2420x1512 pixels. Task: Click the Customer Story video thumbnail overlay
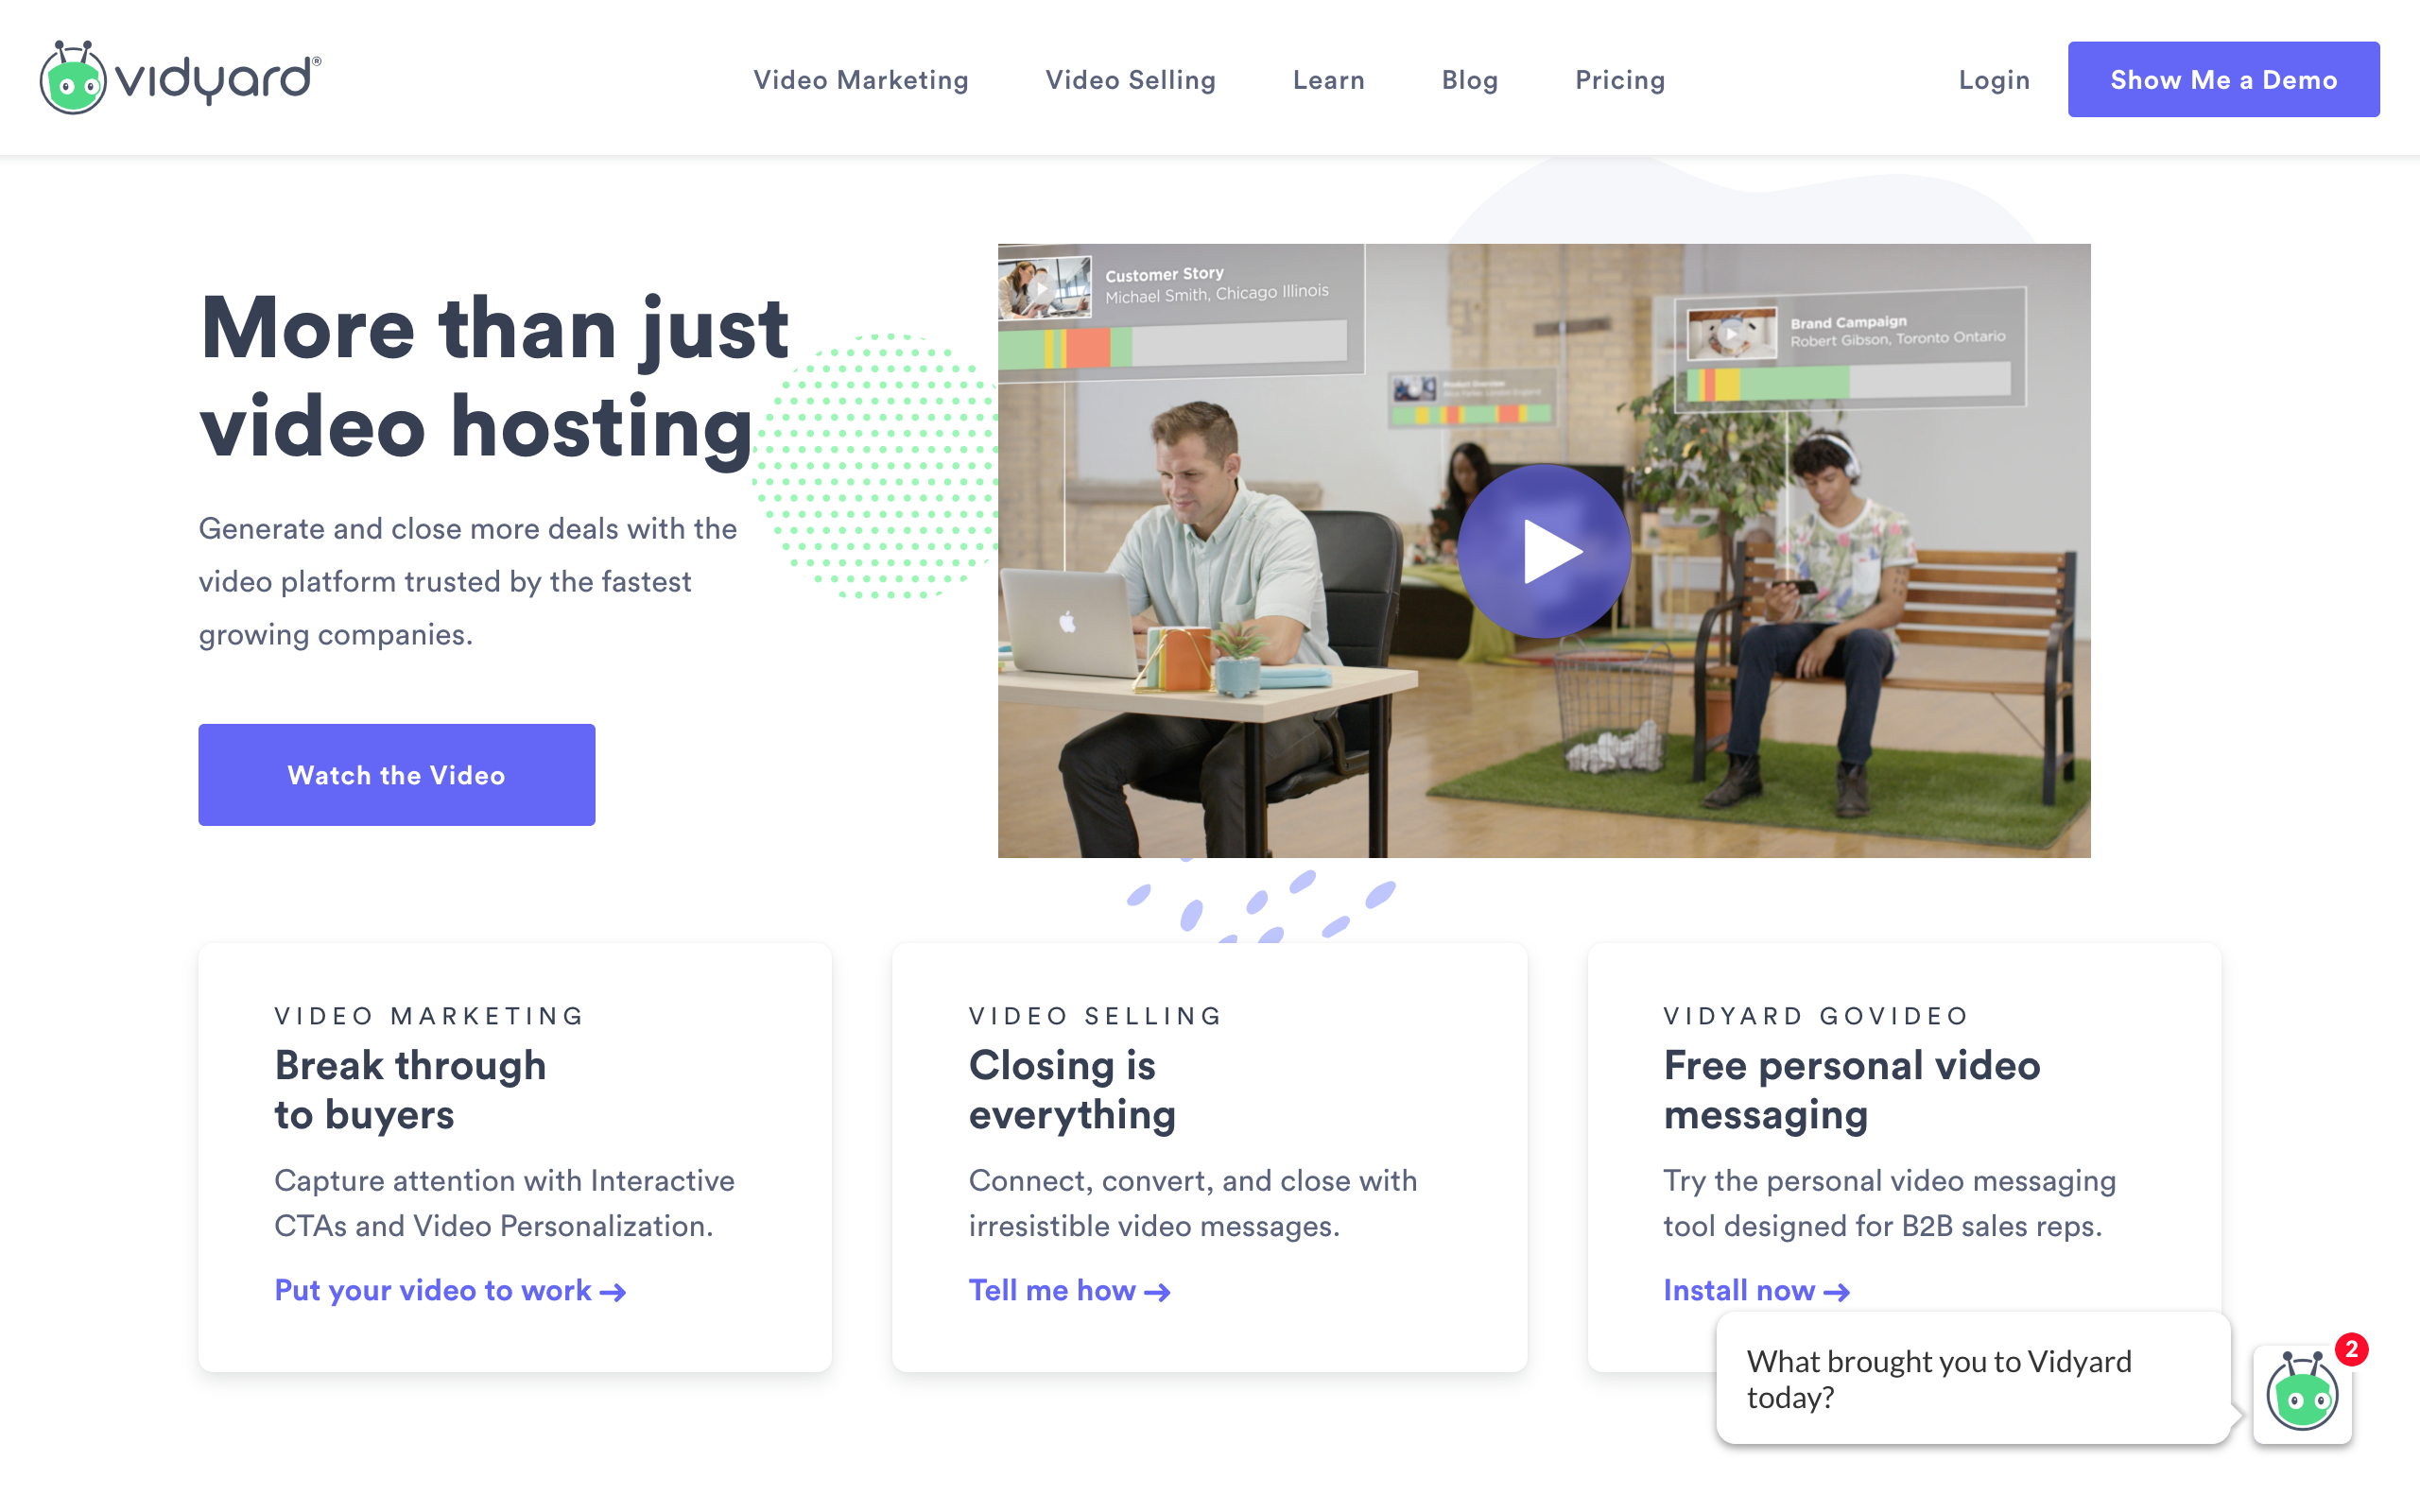(1045, 287)
